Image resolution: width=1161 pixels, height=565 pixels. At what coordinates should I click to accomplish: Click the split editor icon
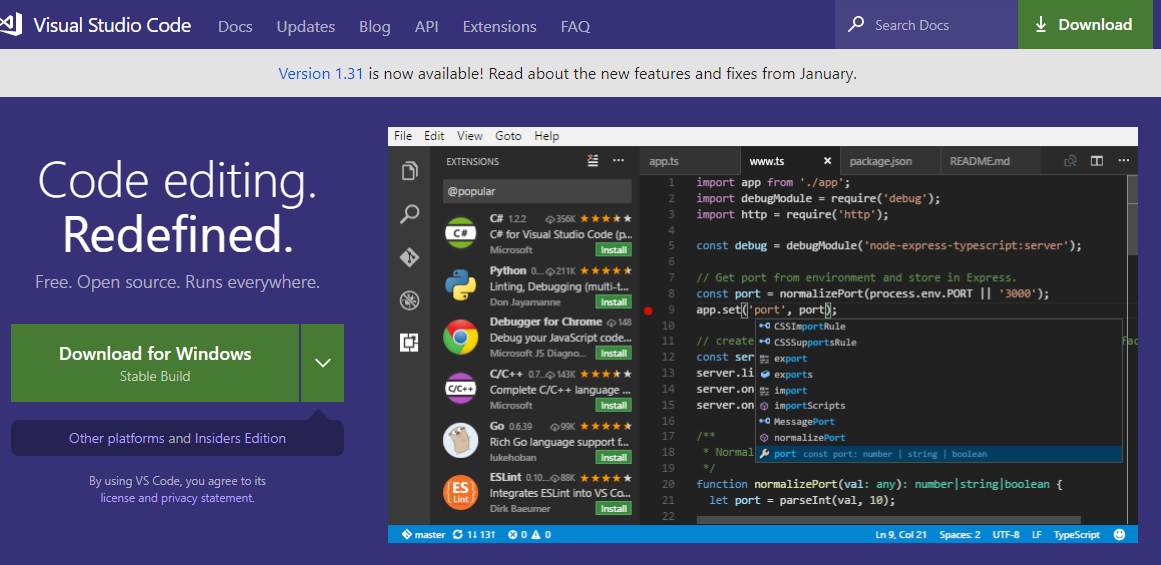[1097, 161]
